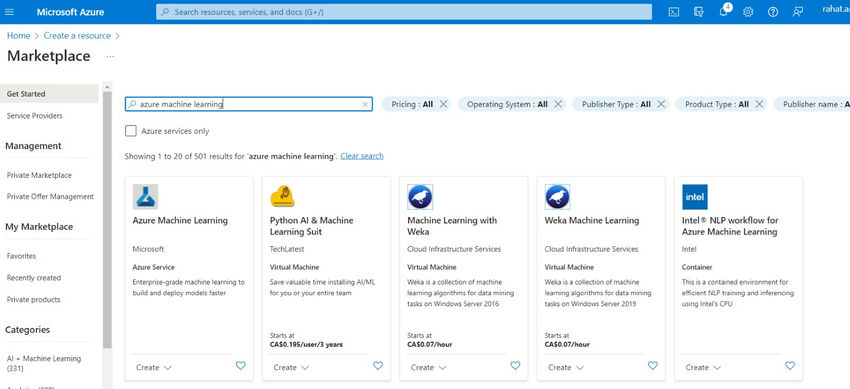Click the marketplace search input field

tap(249, 104)
